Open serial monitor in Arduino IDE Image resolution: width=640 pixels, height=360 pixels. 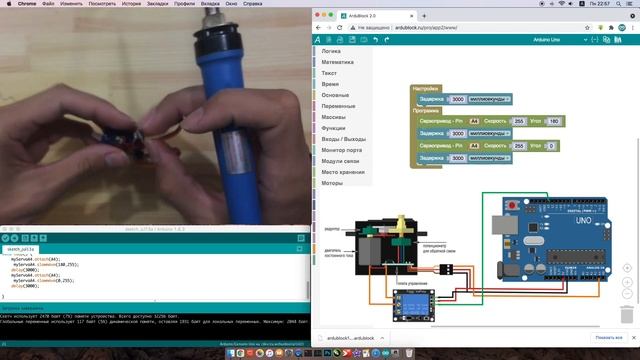(301, 238)
